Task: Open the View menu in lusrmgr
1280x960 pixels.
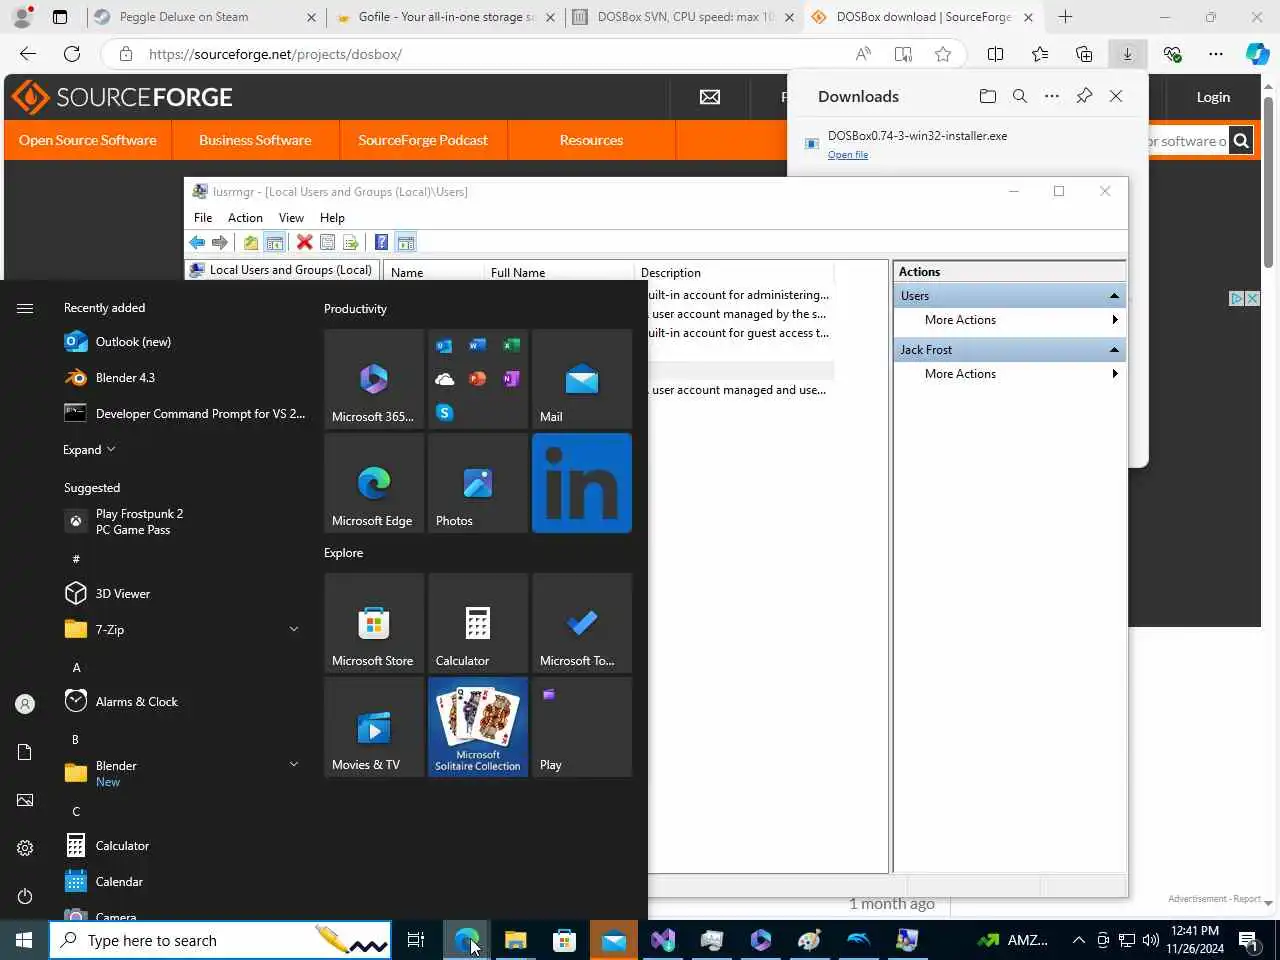Action: click(291, 217)
